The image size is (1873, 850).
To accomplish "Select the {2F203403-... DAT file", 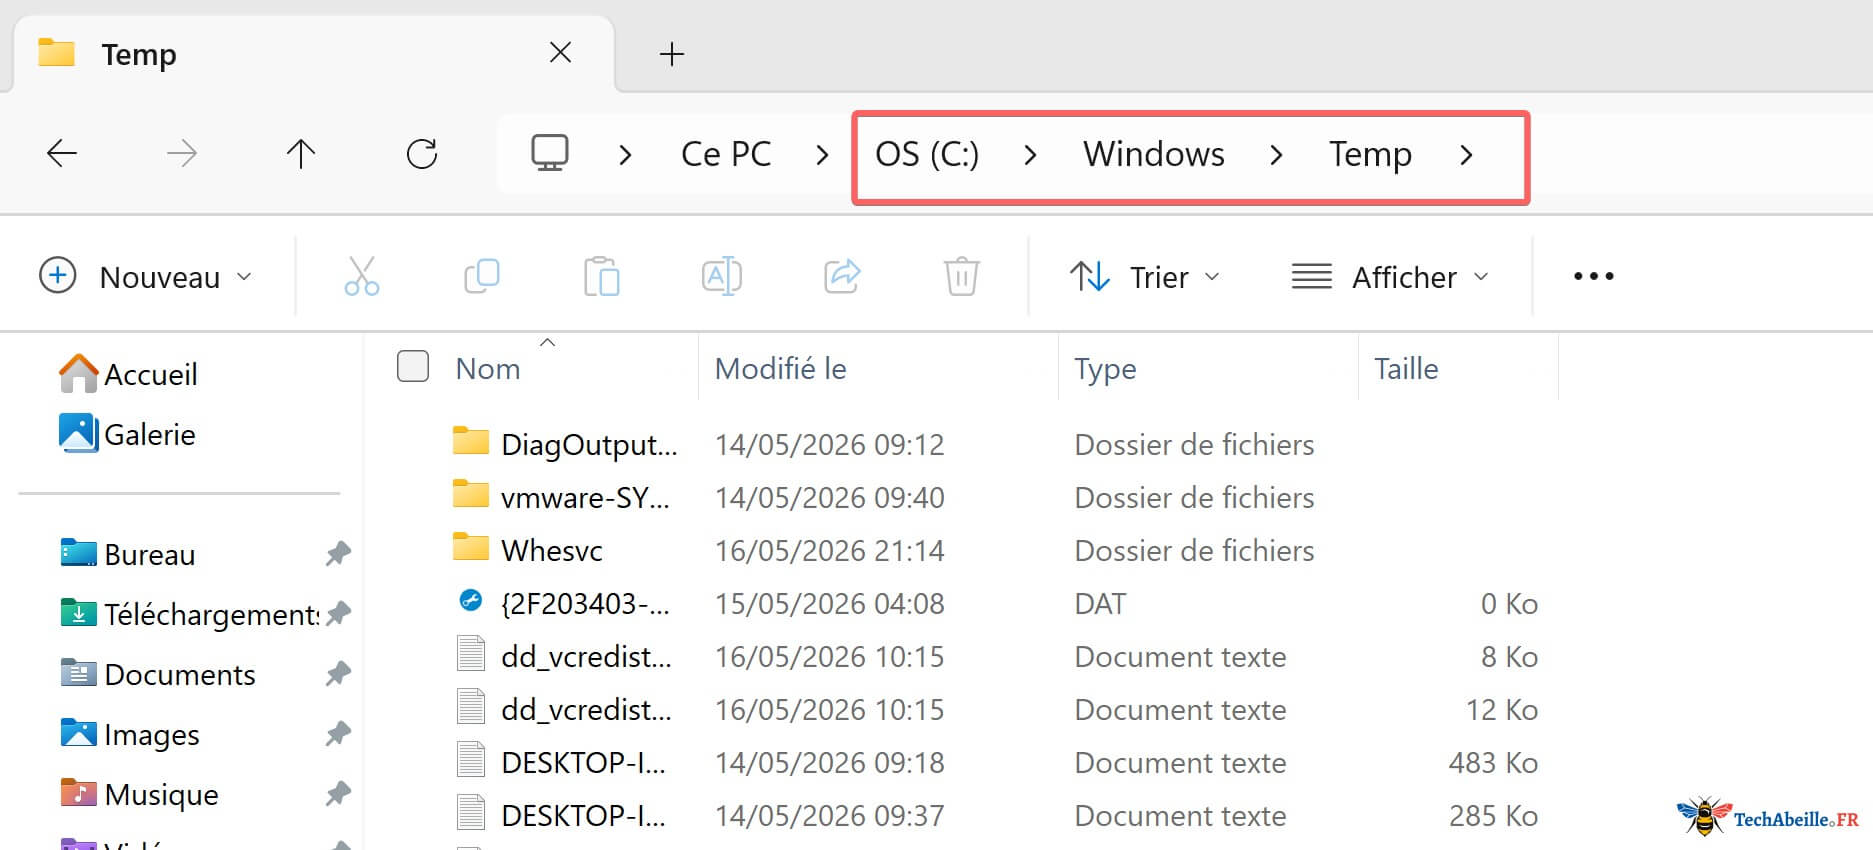I will coord(585,604).
